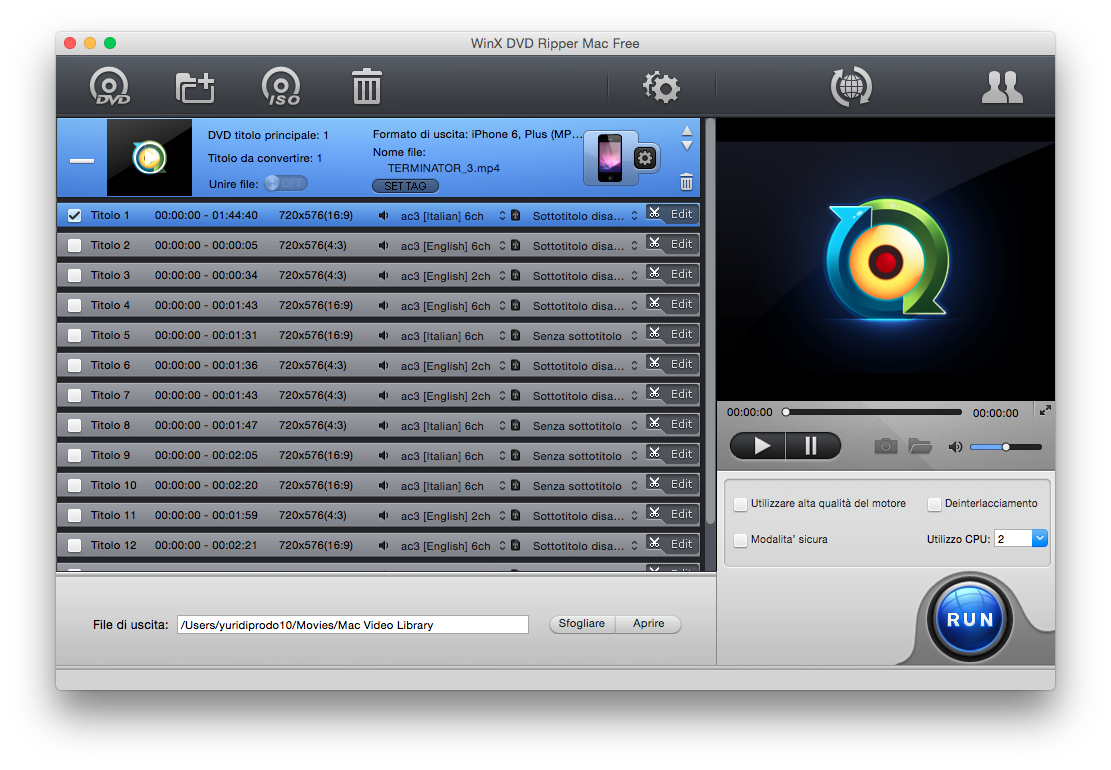Open Titolo 1 subtitle selector
The height and width of the screenshot is (770, 1111).
point(634,215)
